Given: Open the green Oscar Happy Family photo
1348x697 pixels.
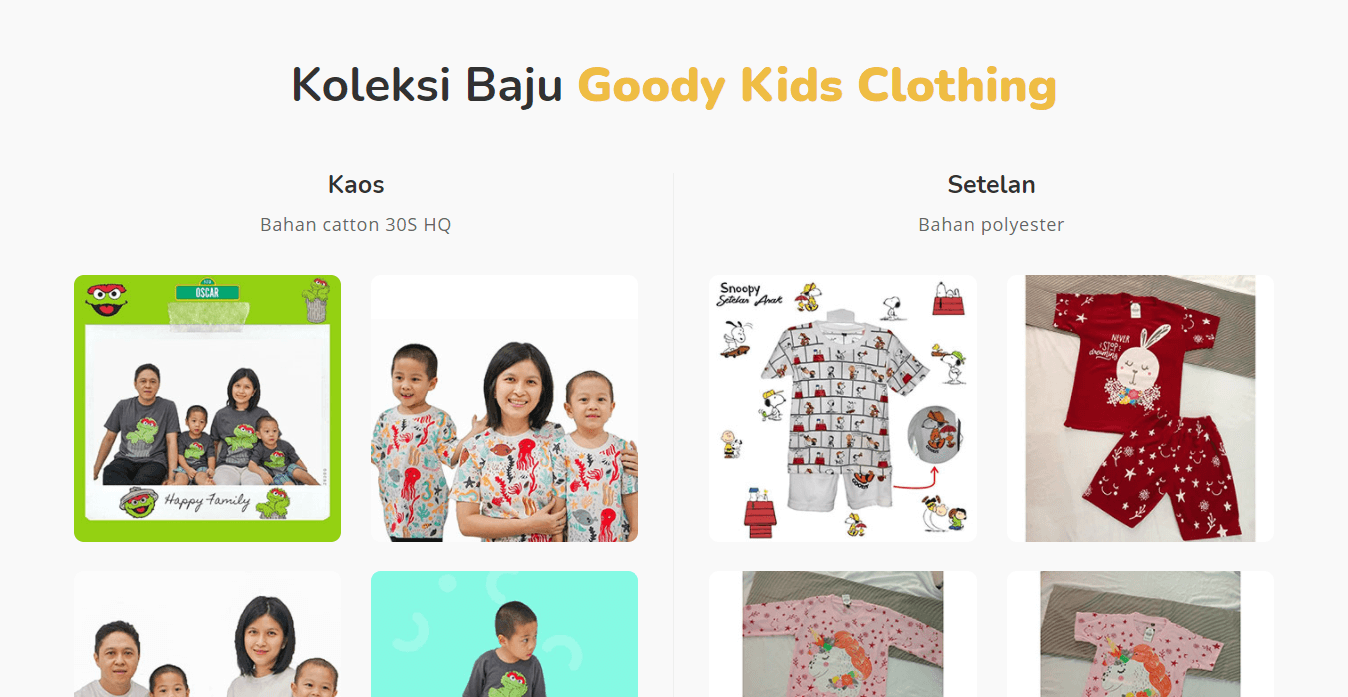Looking at the screenshot, I should [207, 408].
